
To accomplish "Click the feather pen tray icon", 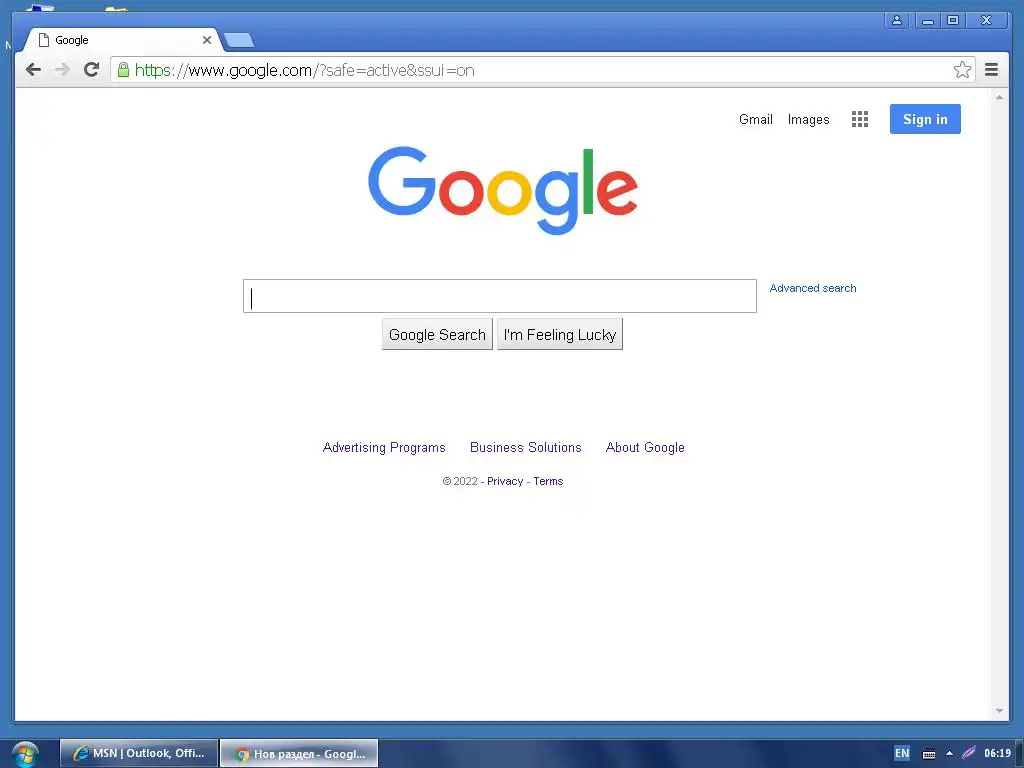I will click(x=968, y=753).
